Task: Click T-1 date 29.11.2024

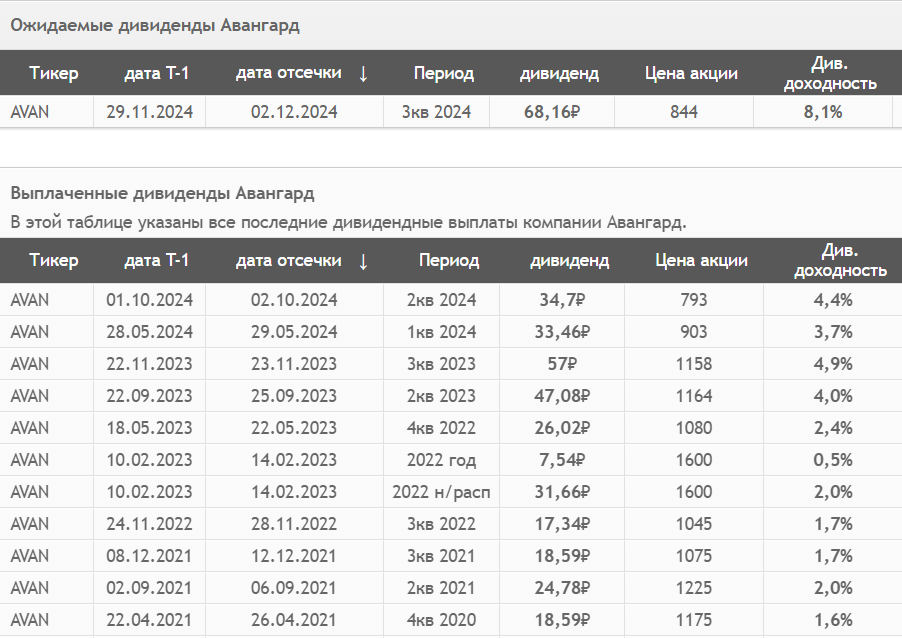Action: tap(150, 112)
